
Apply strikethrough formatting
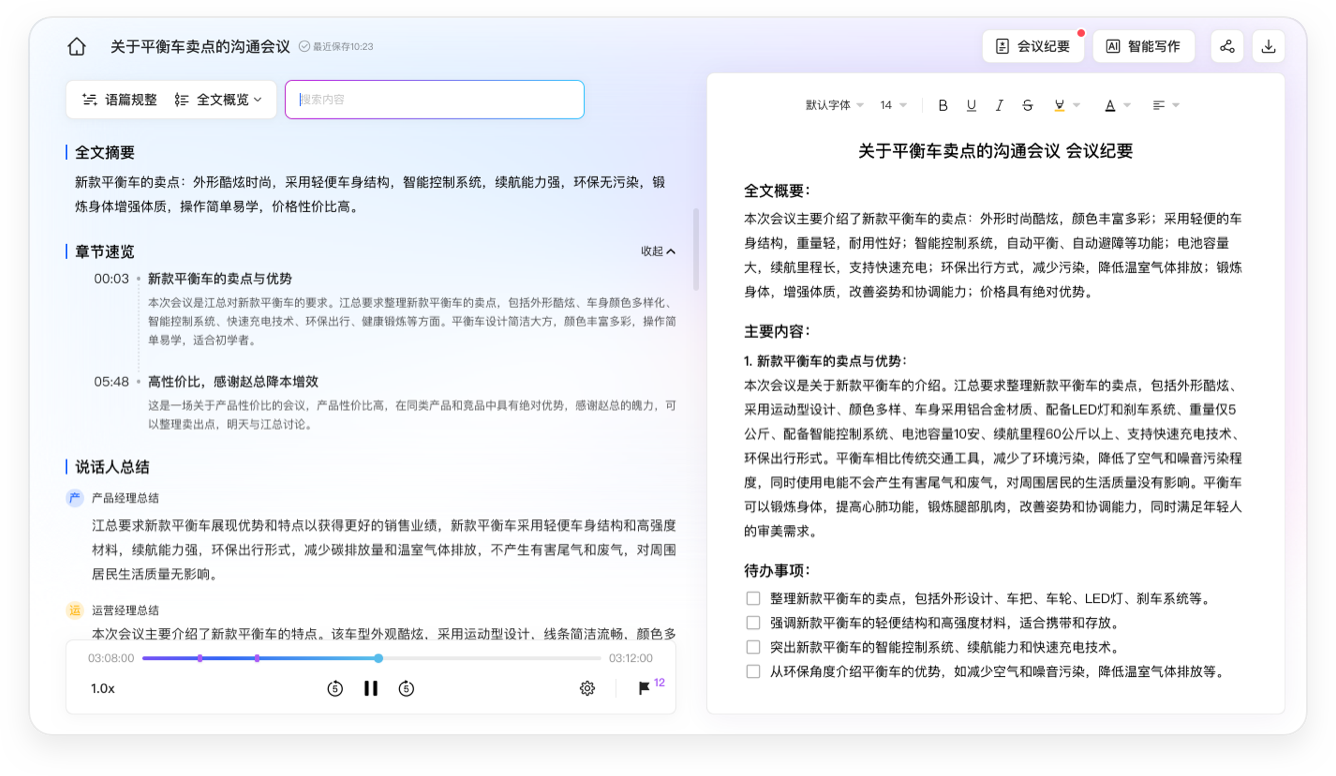tap(1028, 104)
